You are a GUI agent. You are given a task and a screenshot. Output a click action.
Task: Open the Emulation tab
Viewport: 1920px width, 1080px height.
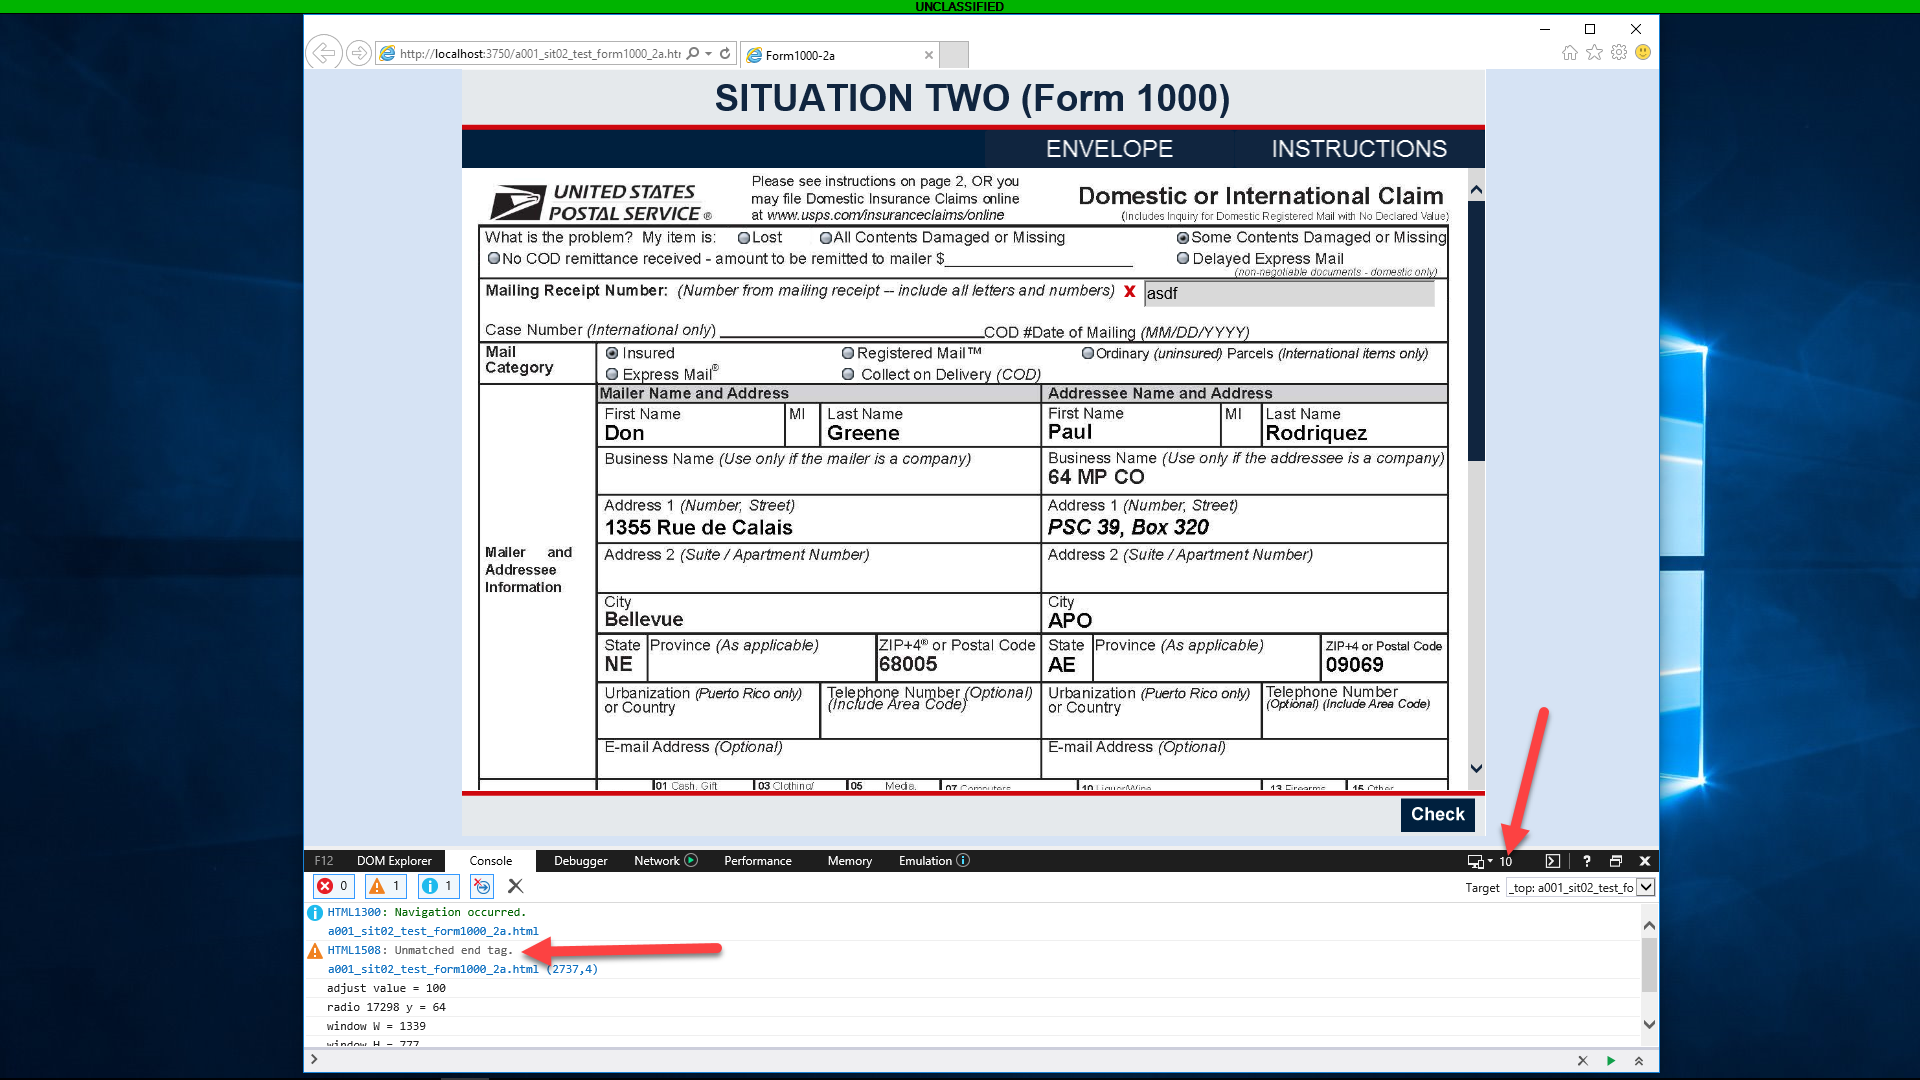[925, 861]
